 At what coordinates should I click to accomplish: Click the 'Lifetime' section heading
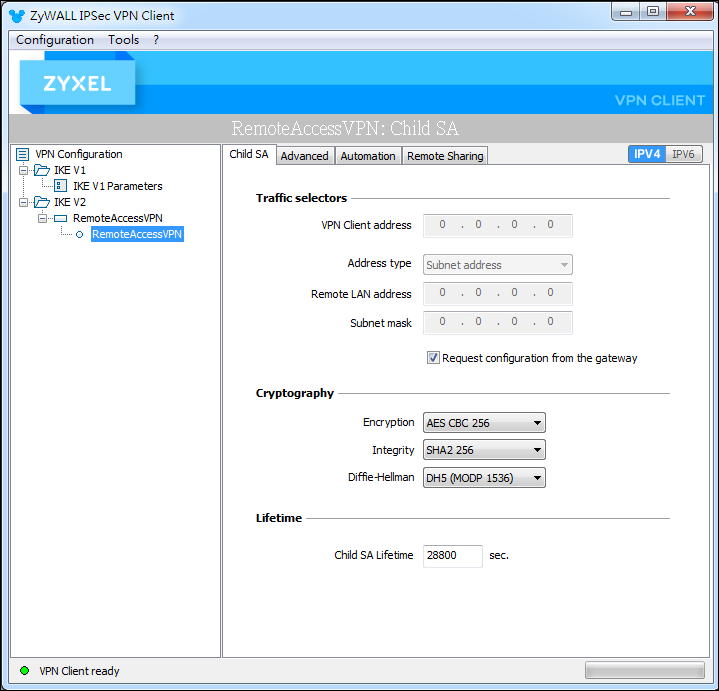click(279, 518)
